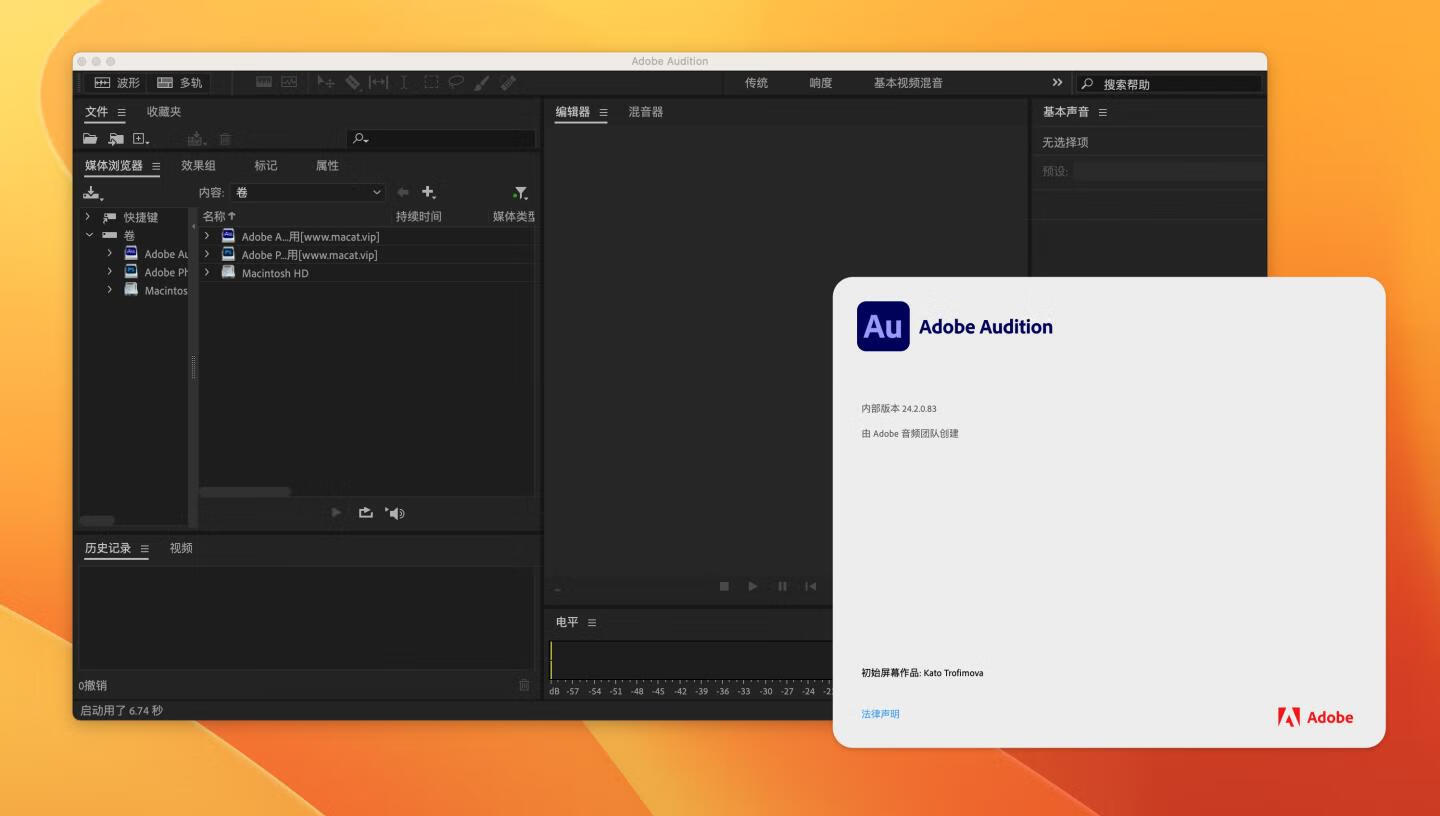This screenshot has width=1440, height=816.
Task: Open the new file icon dropdown
Action: [141, 139]
